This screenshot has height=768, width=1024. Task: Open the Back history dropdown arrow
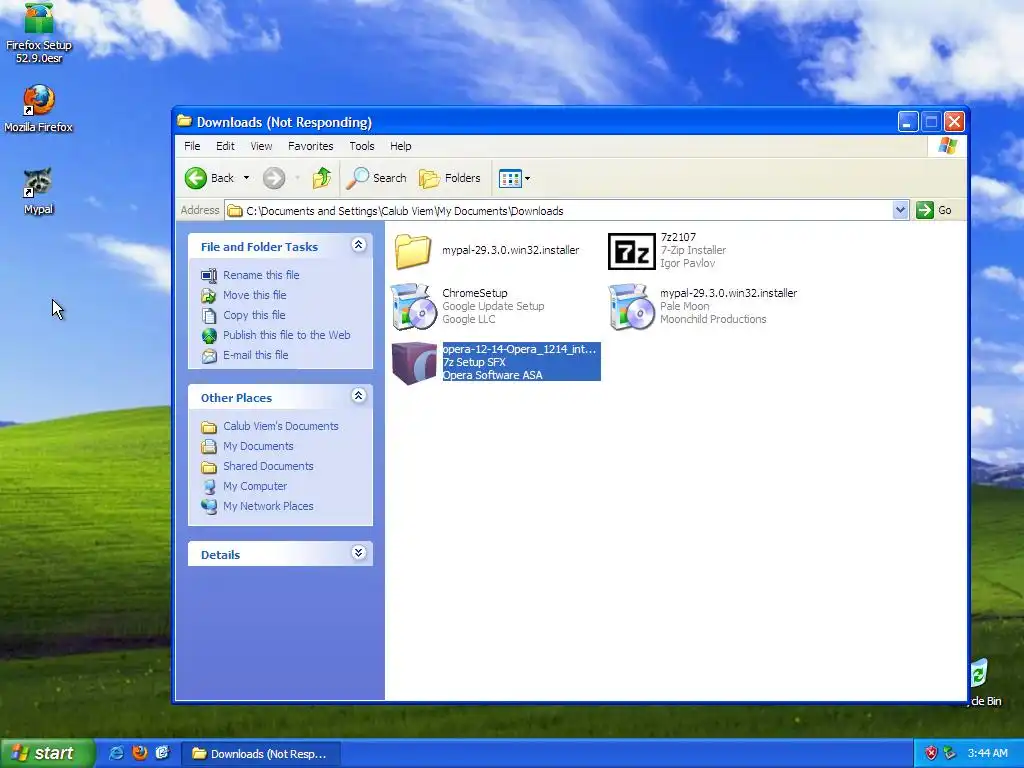tap(246, 178)
